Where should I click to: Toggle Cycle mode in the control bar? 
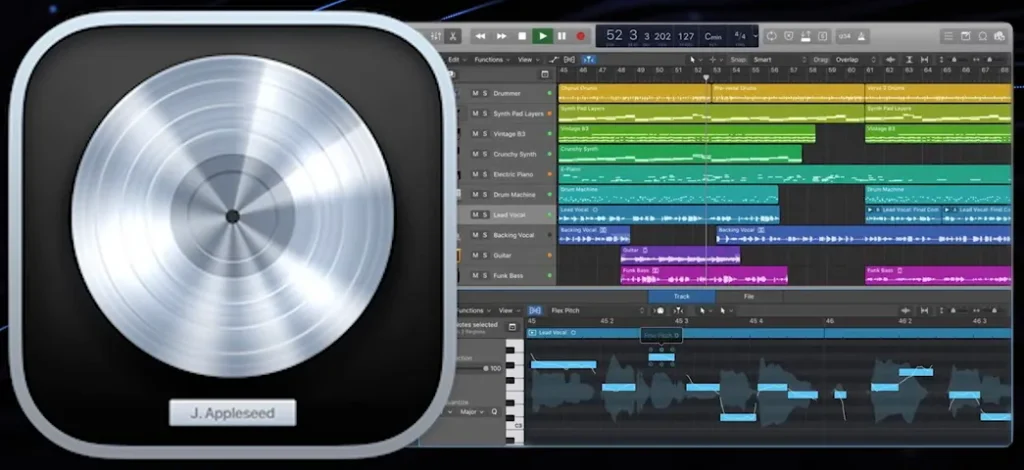point(771,37)
